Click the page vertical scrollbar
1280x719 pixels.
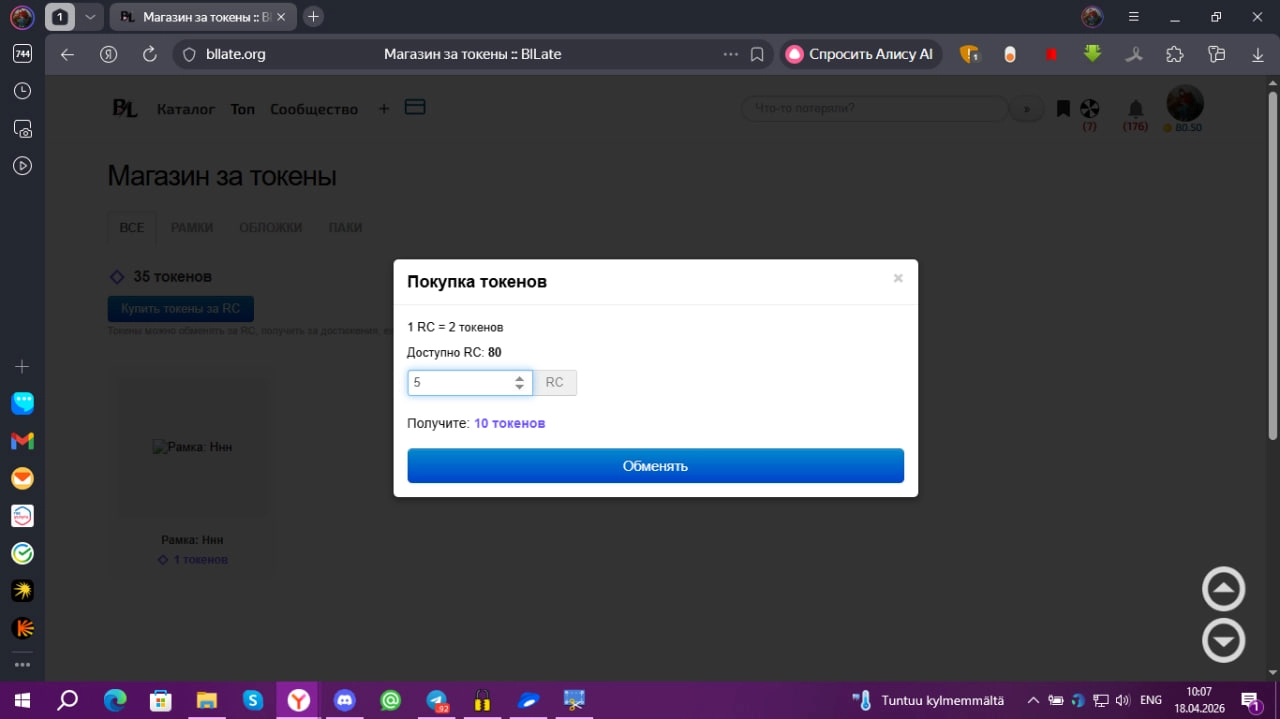point(1273,265)
